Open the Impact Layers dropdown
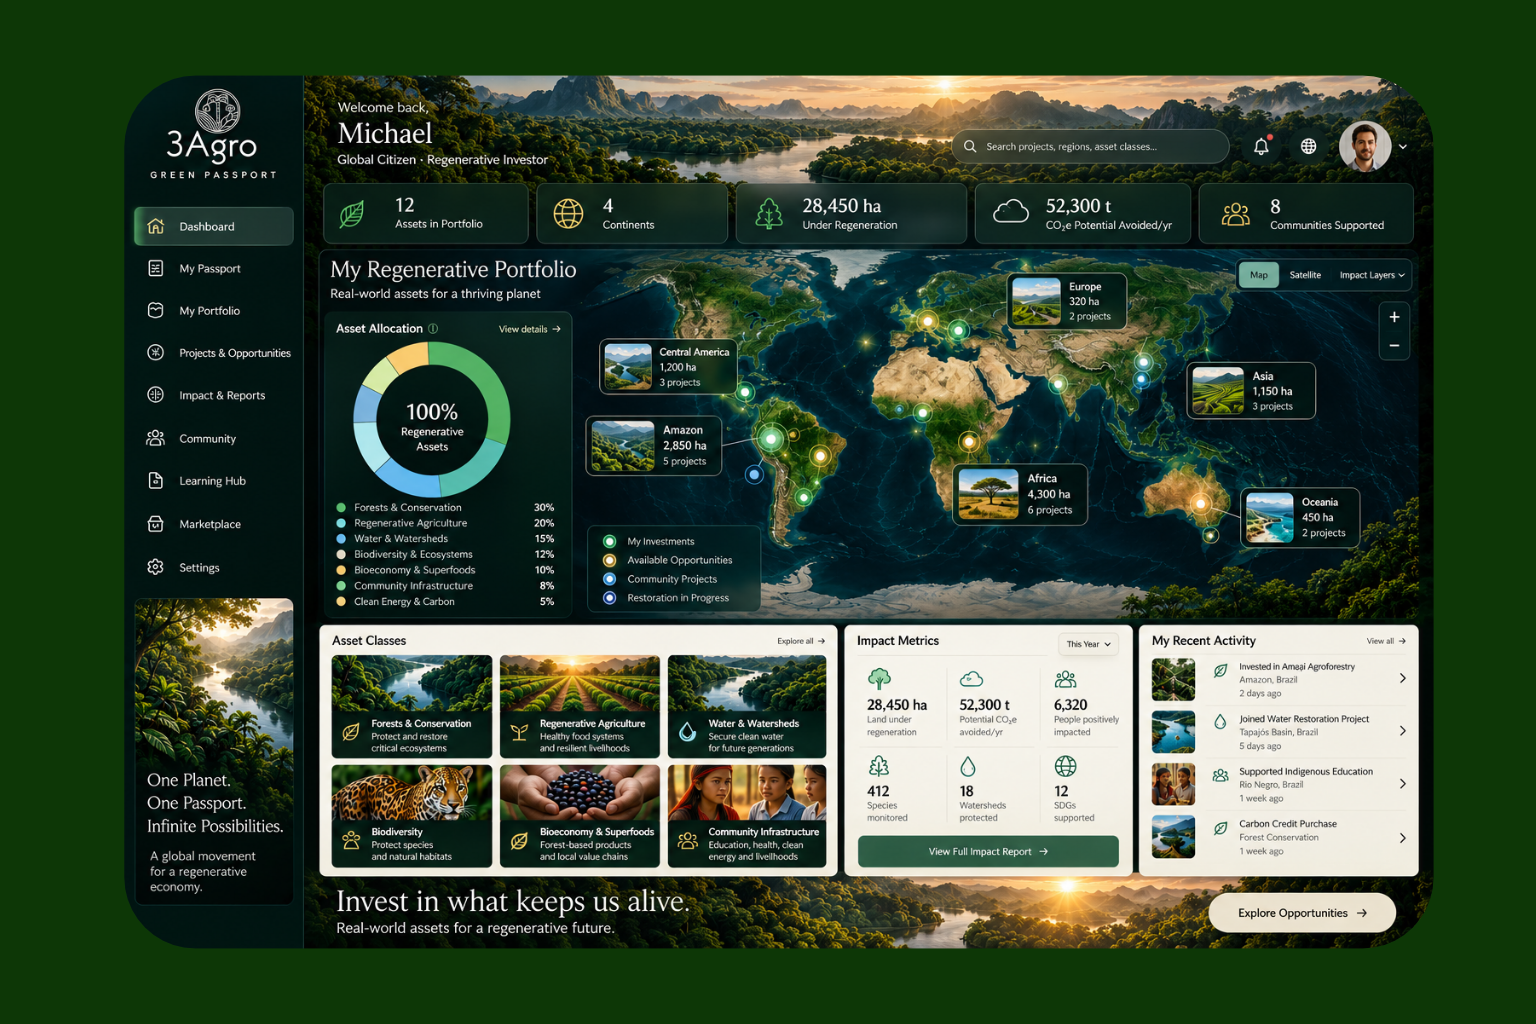Screen dimensions: 1536x1024 pos(1372,275)
